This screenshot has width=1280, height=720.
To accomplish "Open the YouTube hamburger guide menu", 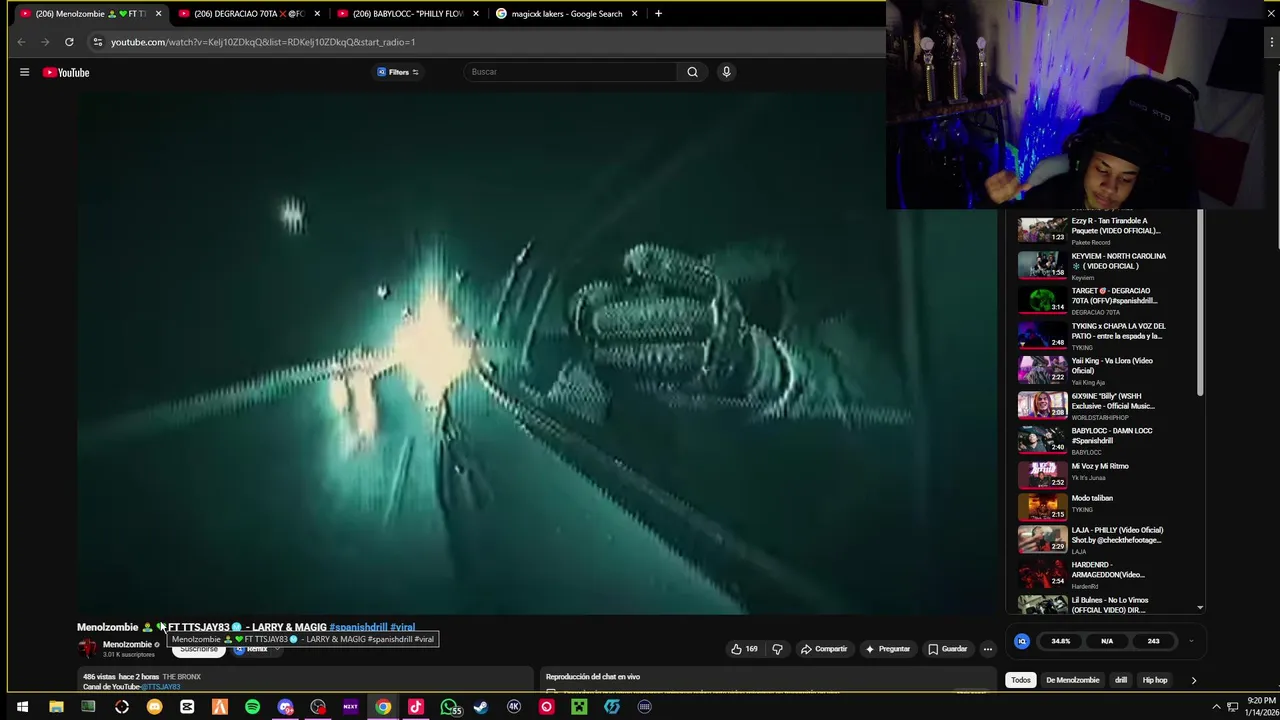I will click(24, 72).
